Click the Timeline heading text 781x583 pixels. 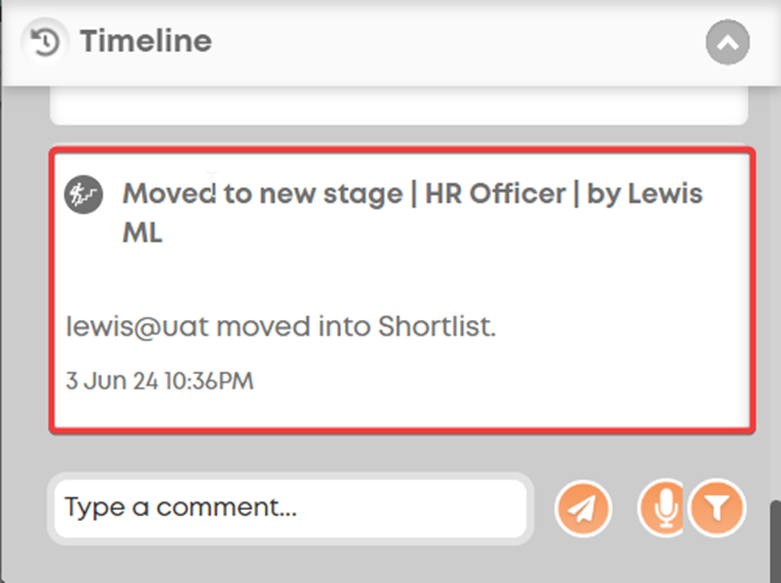pyautogui.click(x=146, y=41)
